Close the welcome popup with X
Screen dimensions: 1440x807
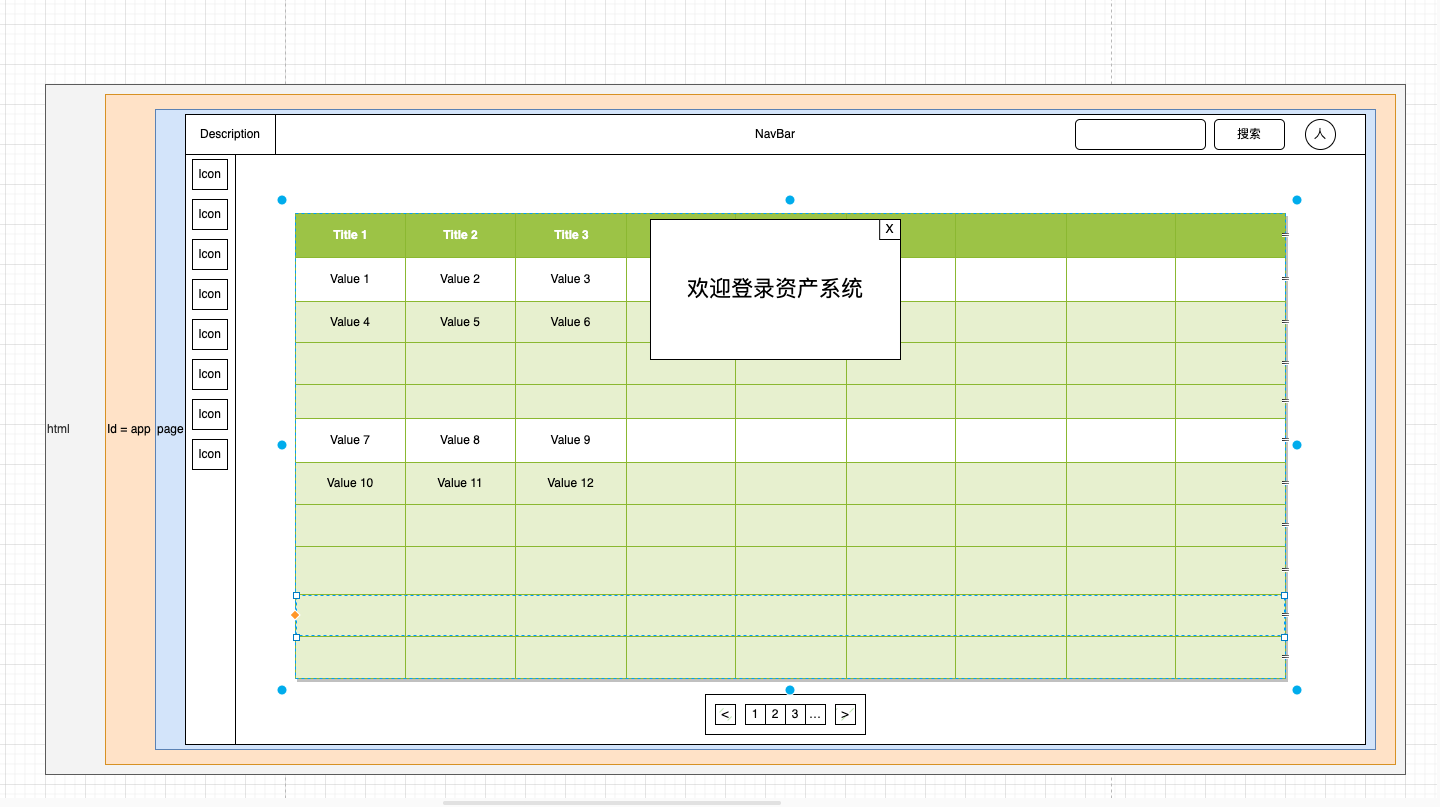pos(889,229)
